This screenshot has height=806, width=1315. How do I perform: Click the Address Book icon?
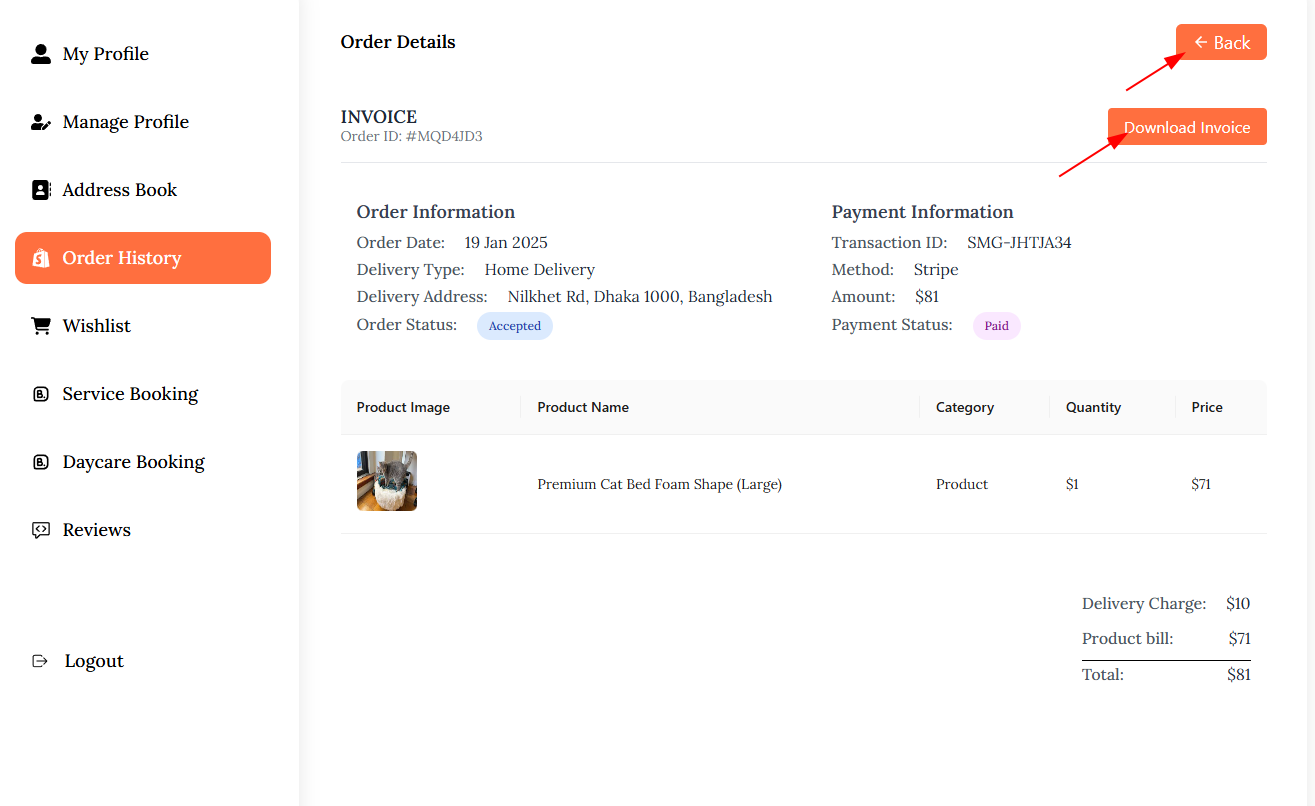[x=41, y=190]
